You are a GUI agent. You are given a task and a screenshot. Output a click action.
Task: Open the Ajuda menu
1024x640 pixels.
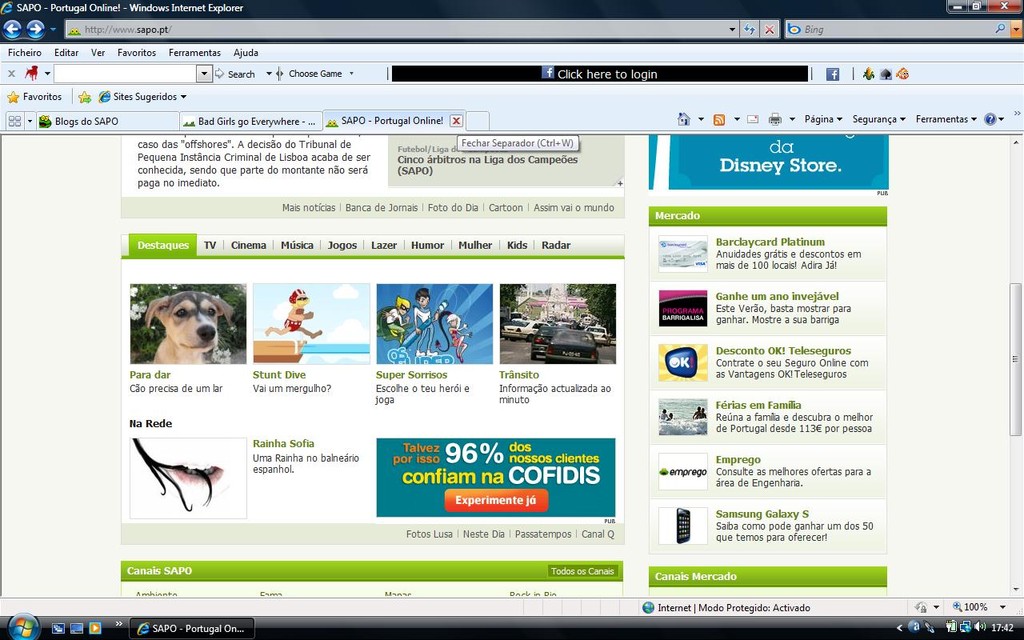coord(246,53)
